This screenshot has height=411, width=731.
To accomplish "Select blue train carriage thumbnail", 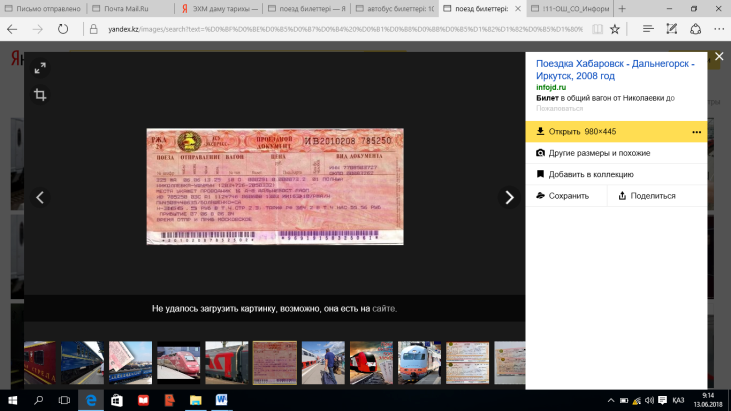I will 82,363.
